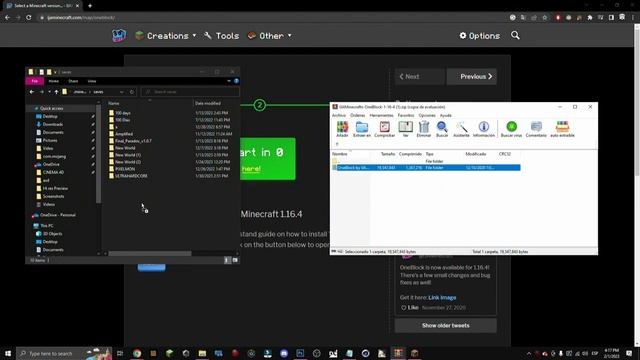
Task: Click the Ver icon in WinRAR toolbar
Action: tap(405, 129)
